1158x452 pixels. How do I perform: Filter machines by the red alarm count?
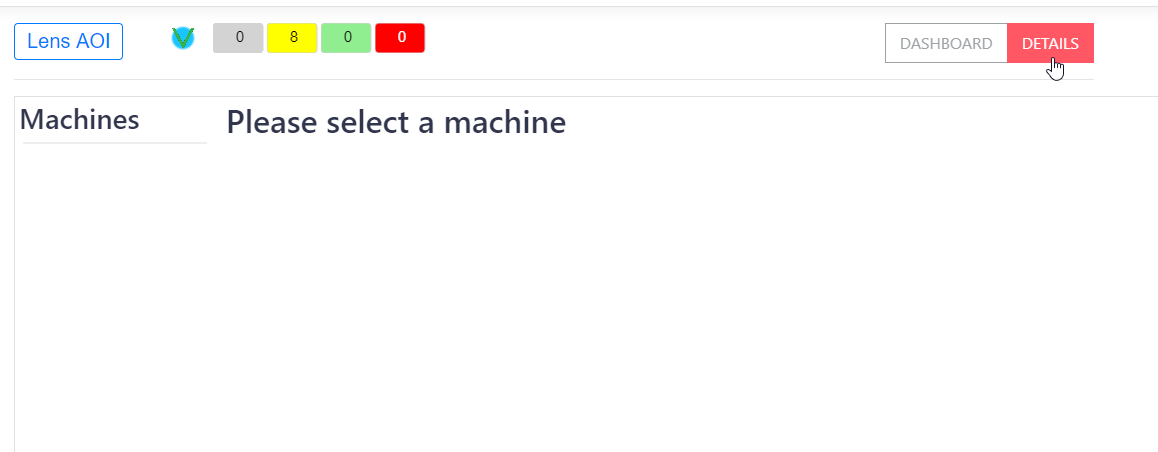tap(400, 38)
